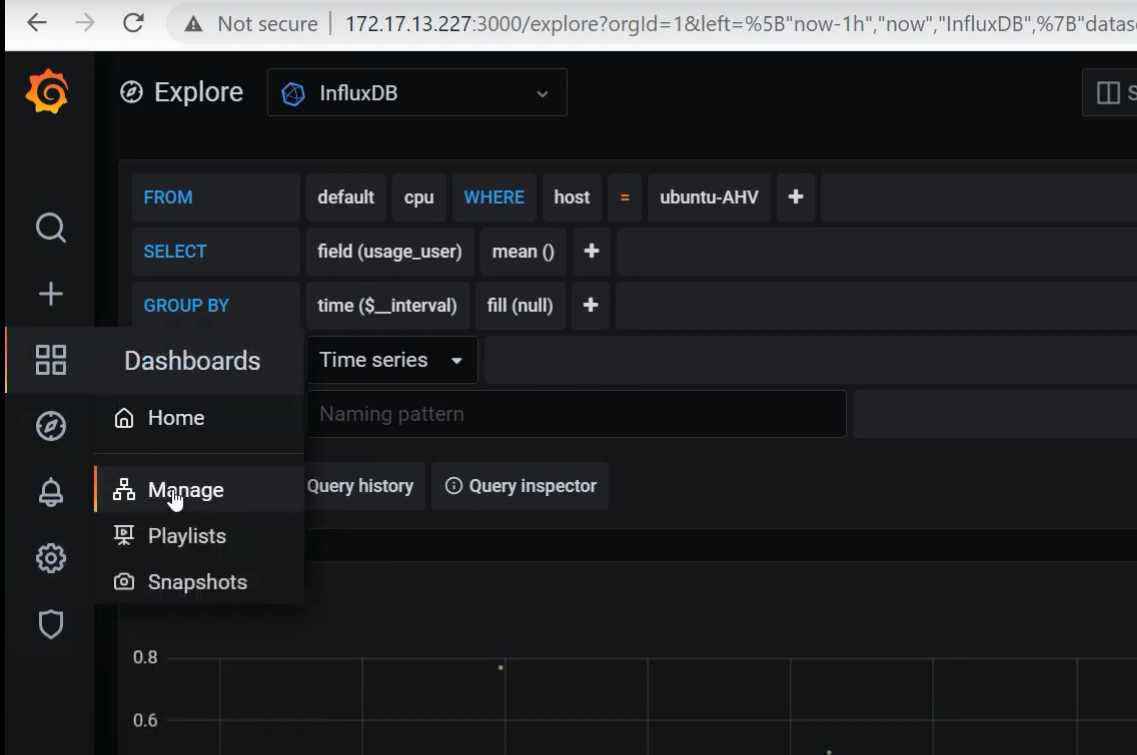Click the browser back arrow
This screenshot has width=1137, height=755.
[x=37, y=23]
